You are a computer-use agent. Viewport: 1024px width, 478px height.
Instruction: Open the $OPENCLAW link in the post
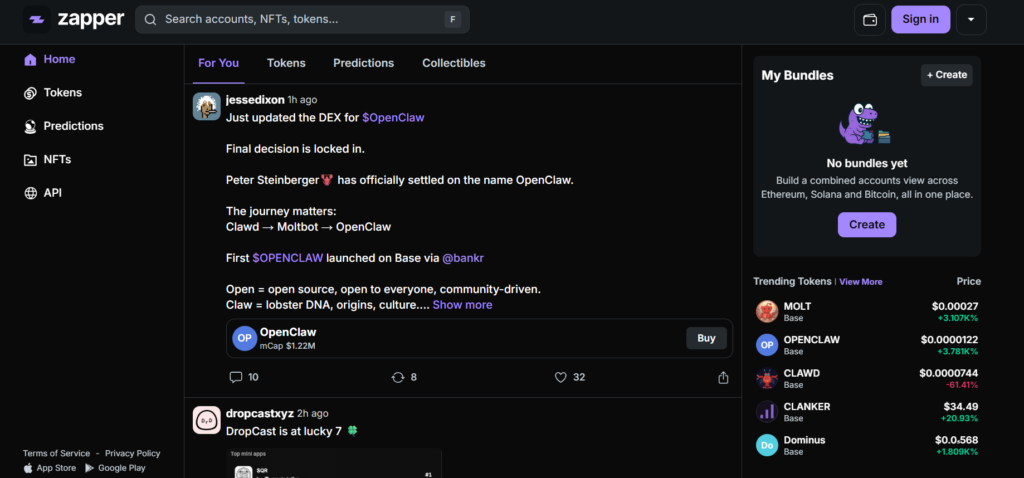[288, 258]
